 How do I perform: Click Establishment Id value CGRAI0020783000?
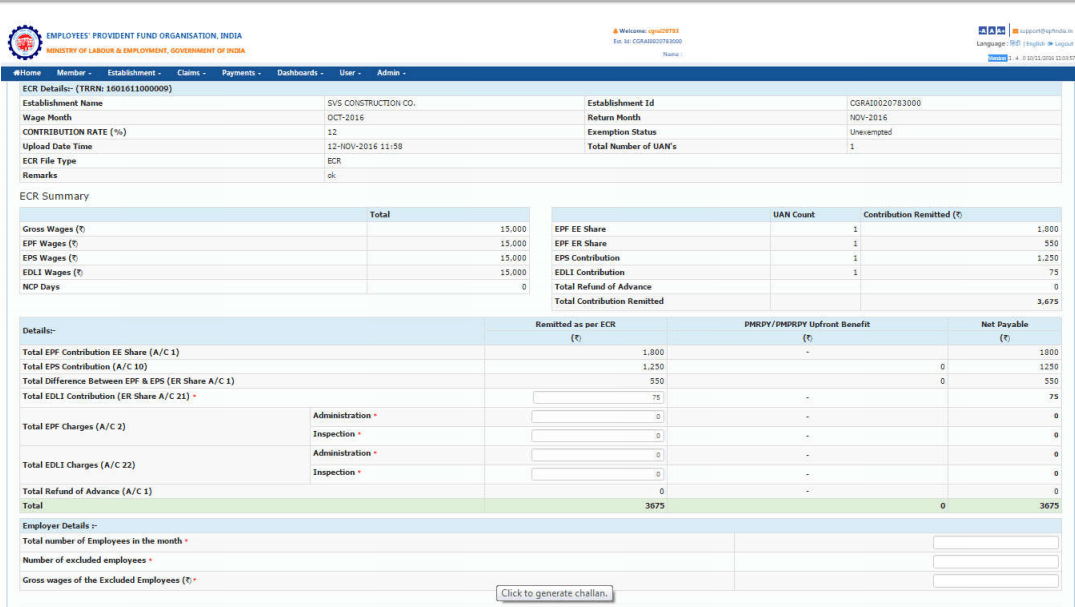pos(885,103)
